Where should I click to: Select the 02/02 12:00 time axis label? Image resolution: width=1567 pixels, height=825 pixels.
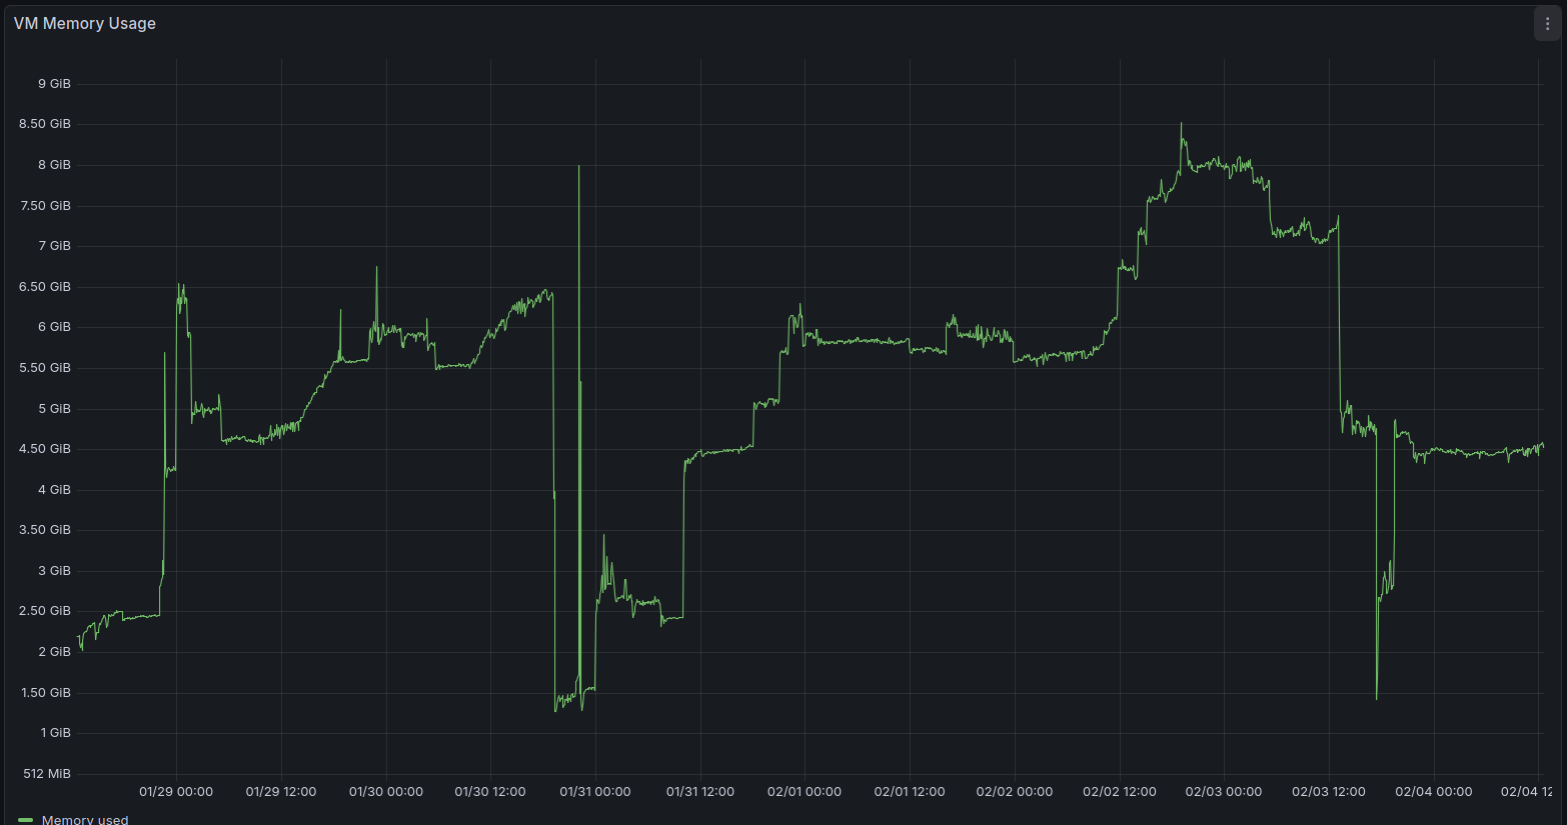tap(1119, 791)
